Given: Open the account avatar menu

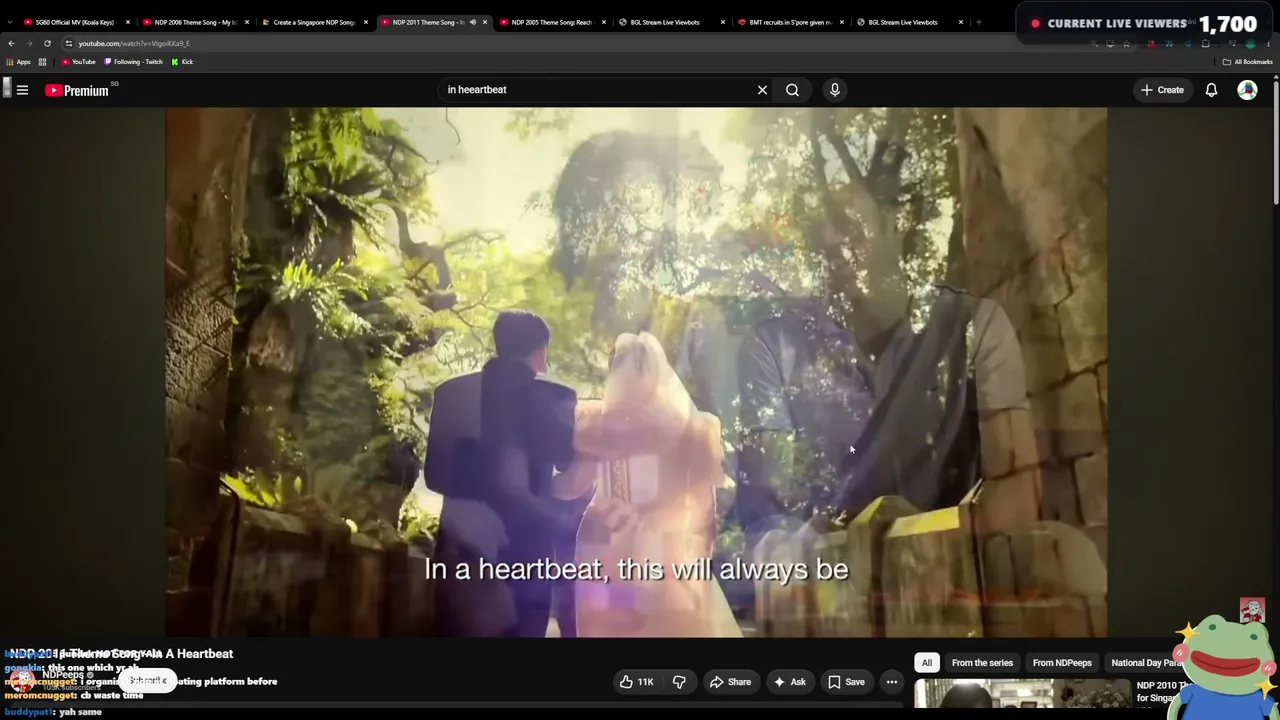Looking at the screenshot, I should coord(1247,90).
